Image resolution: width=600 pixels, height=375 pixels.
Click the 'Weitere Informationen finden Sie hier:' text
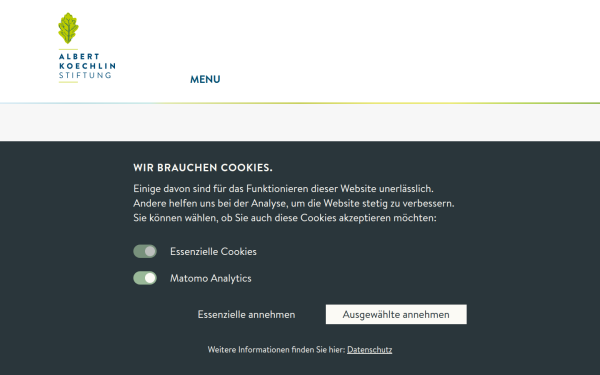276,350
